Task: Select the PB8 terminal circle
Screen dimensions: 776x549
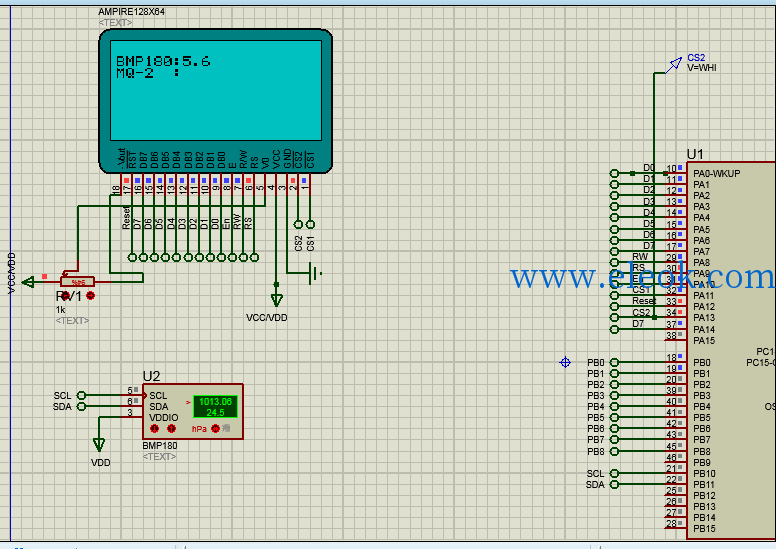Action: (x=614, y=451)
